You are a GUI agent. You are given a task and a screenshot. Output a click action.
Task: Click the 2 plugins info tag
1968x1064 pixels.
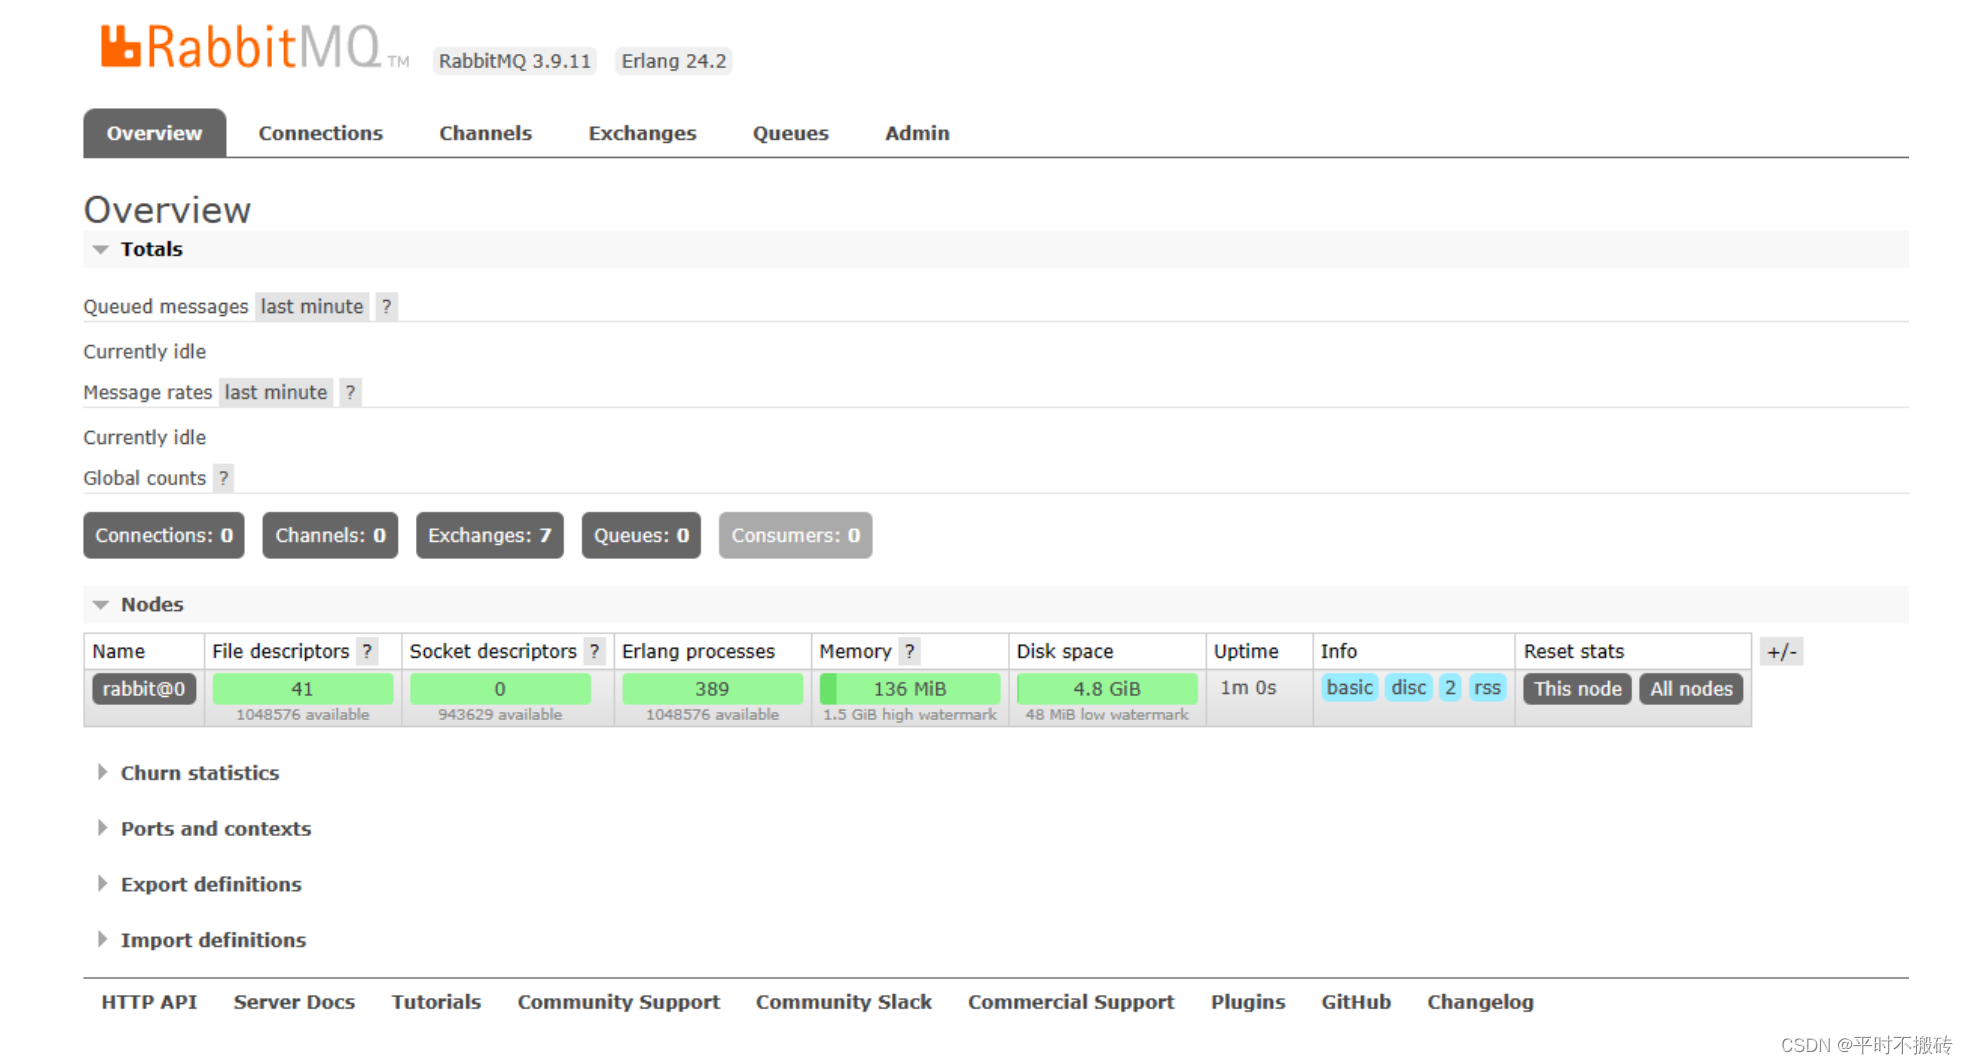(x=1450, y=688)
